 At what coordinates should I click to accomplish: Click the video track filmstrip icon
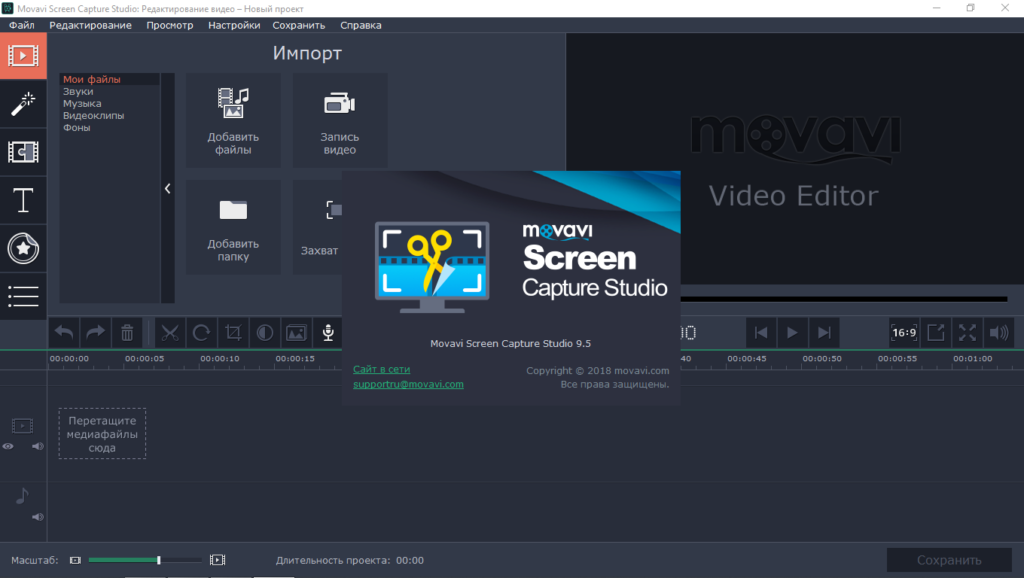[22, 426]
